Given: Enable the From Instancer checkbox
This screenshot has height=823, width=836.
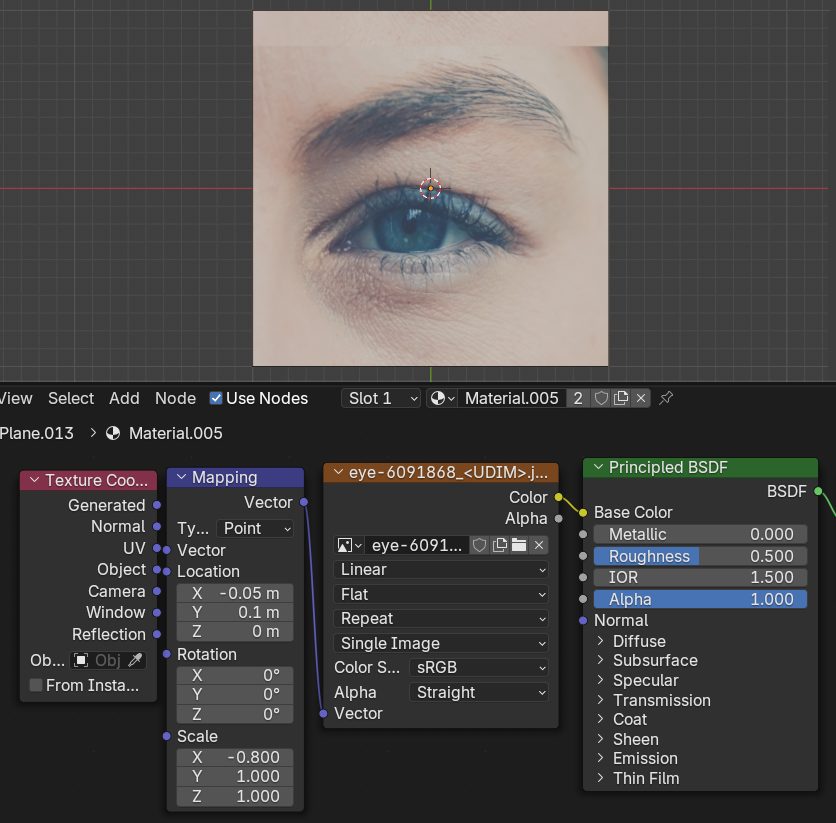Looking at the screenshot, I should click(x=36, y=686).
